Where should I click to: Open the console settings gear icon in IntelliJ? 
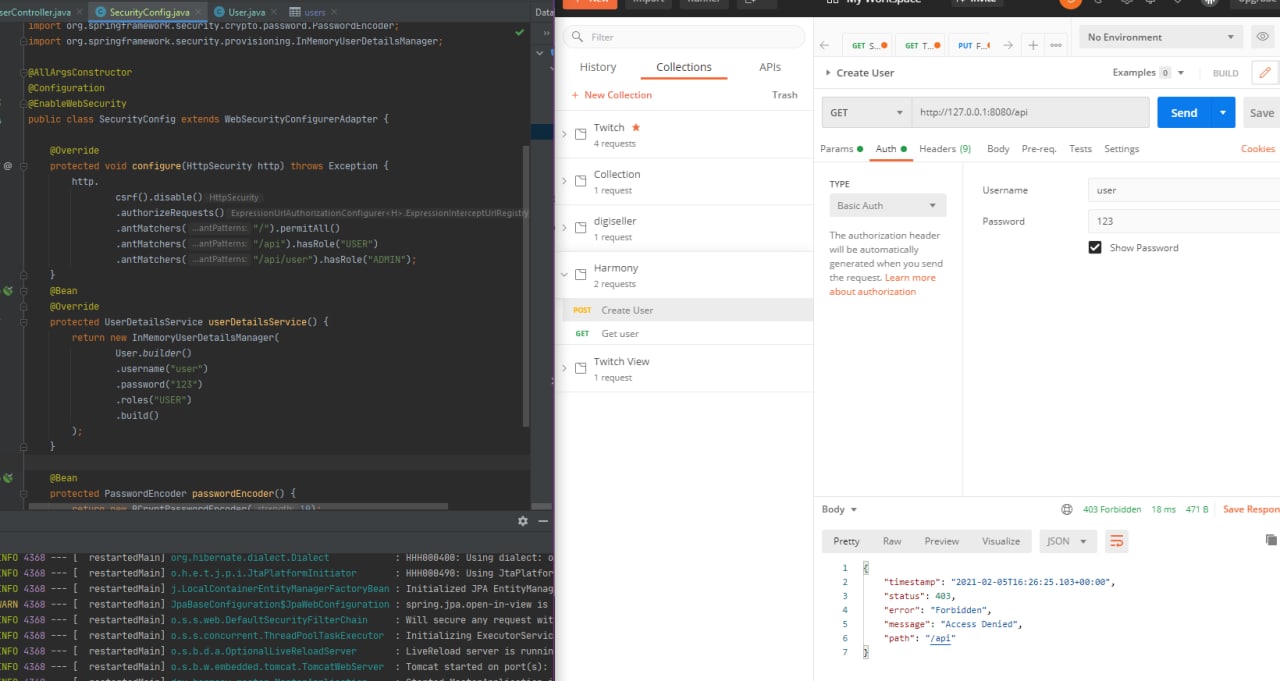[522, 521]
